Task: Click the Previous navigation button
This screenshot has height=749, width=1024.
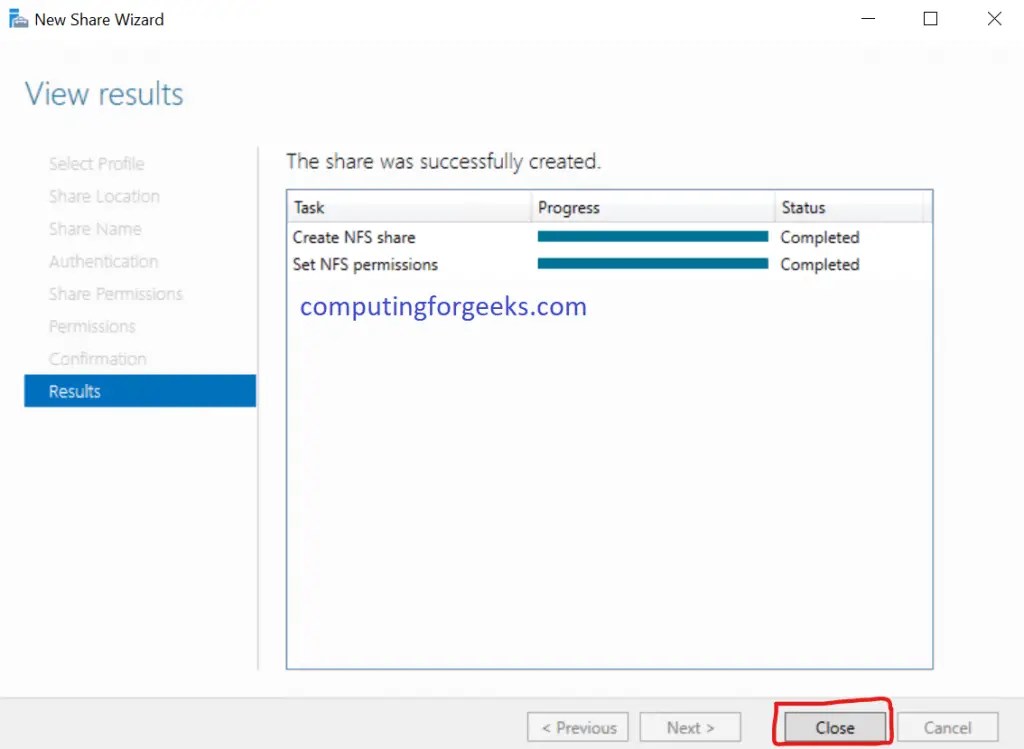Action: point(577,727)
